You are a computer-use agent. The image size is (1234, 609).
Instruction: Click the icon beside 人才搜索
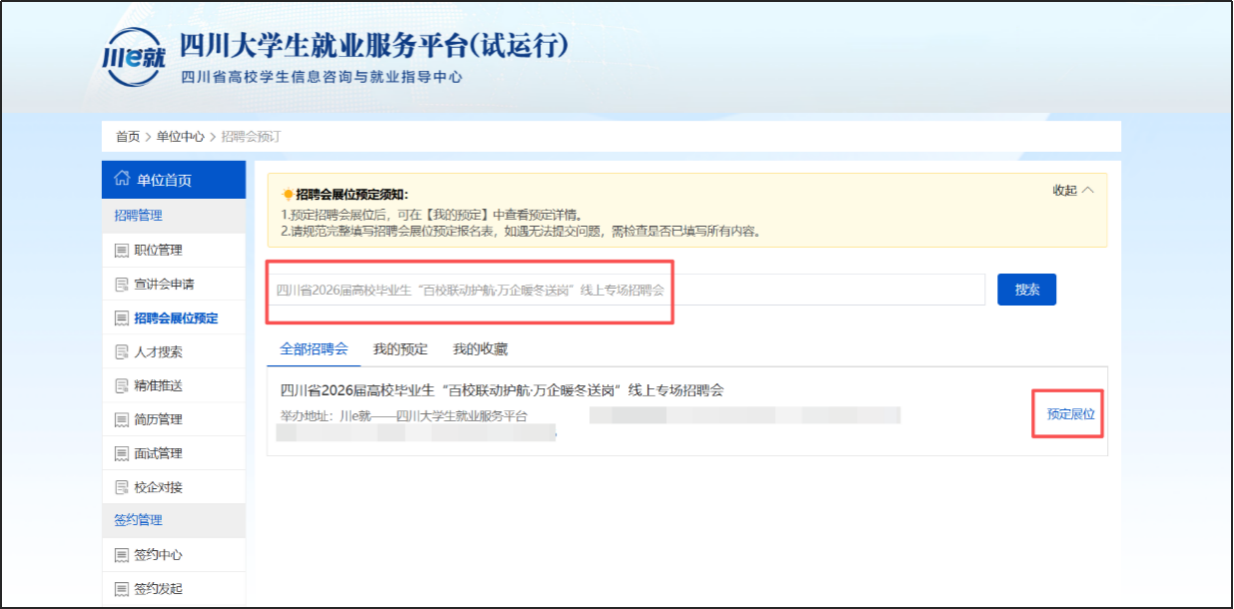coord(121,352)
